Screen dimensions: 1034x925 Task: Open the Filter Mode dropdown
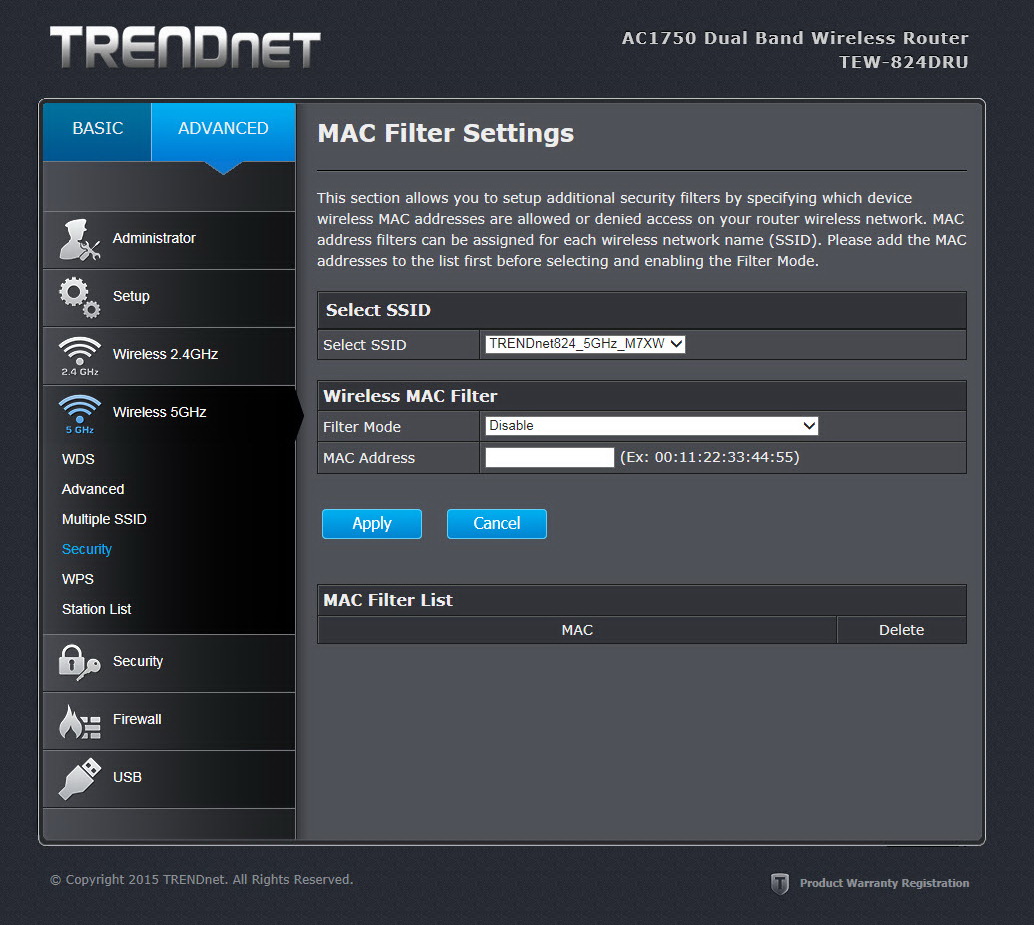[x=652, y=426]
